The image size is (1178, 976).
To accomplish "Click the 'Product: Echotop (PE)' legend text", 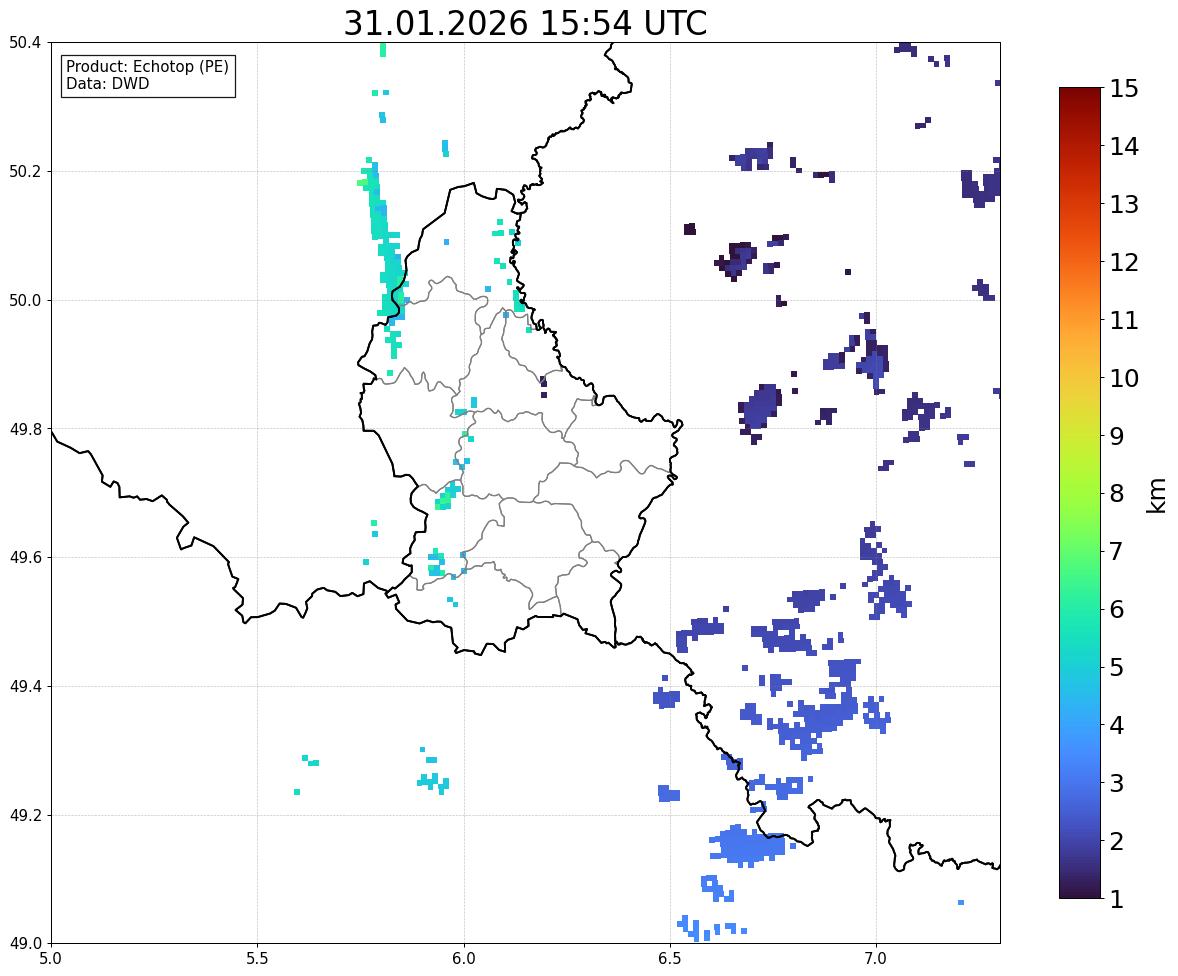I will click(147, 67).
